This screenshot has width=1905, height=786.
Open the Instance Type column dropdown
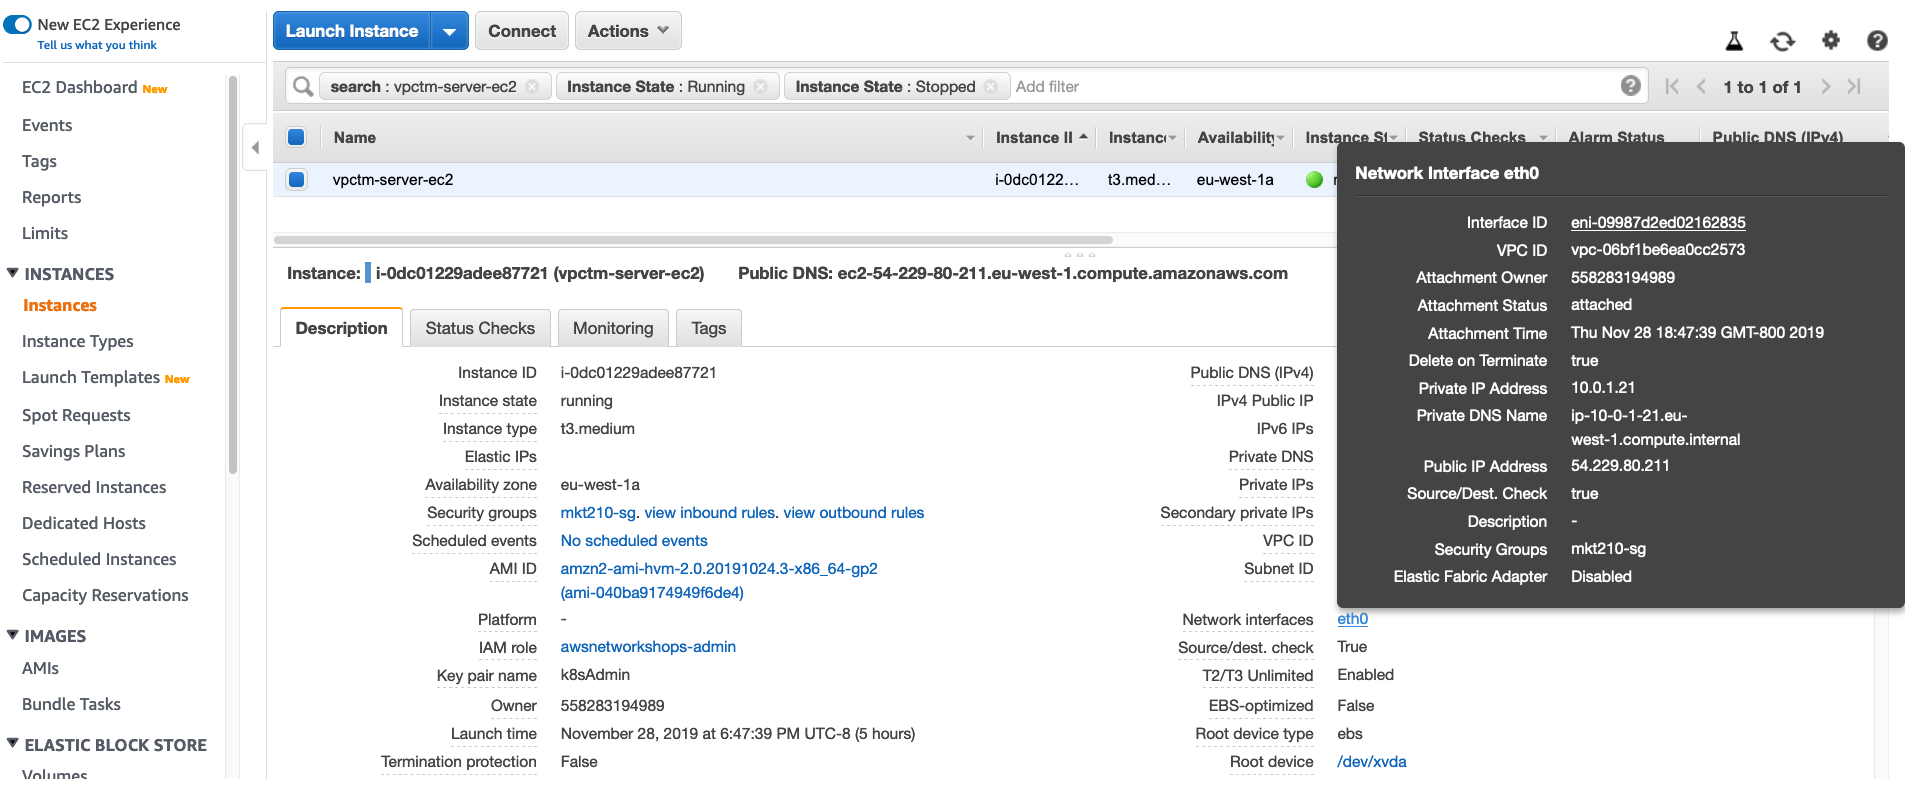(1172, 138)
